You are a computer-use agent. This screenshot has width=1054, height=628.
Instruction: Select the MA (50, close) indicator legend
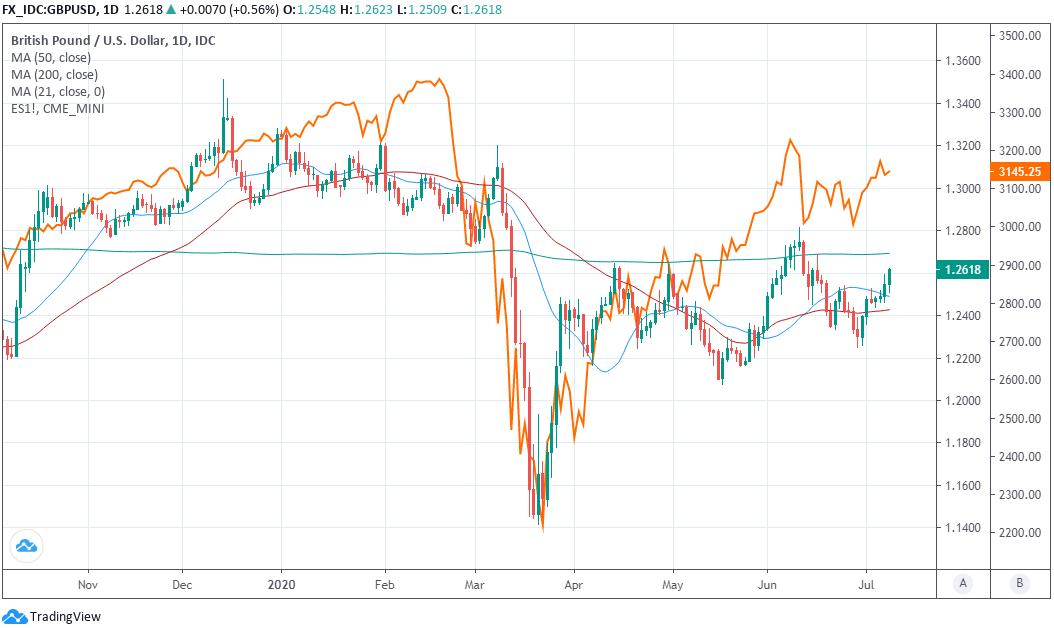pos(50,58)
